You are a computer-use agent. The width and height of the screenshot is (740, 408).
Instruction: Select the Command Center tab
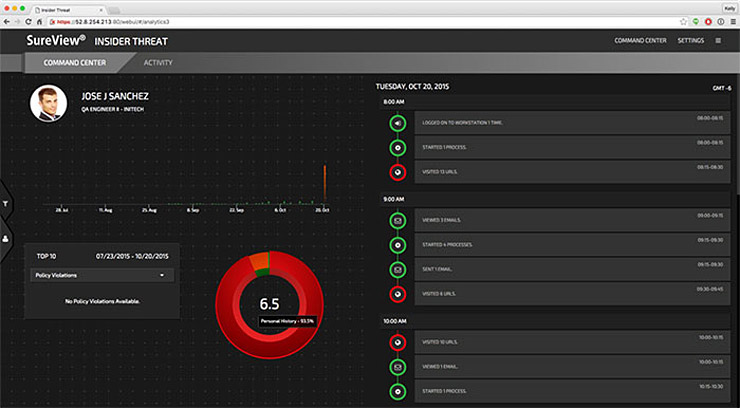[x=69, y=62]
